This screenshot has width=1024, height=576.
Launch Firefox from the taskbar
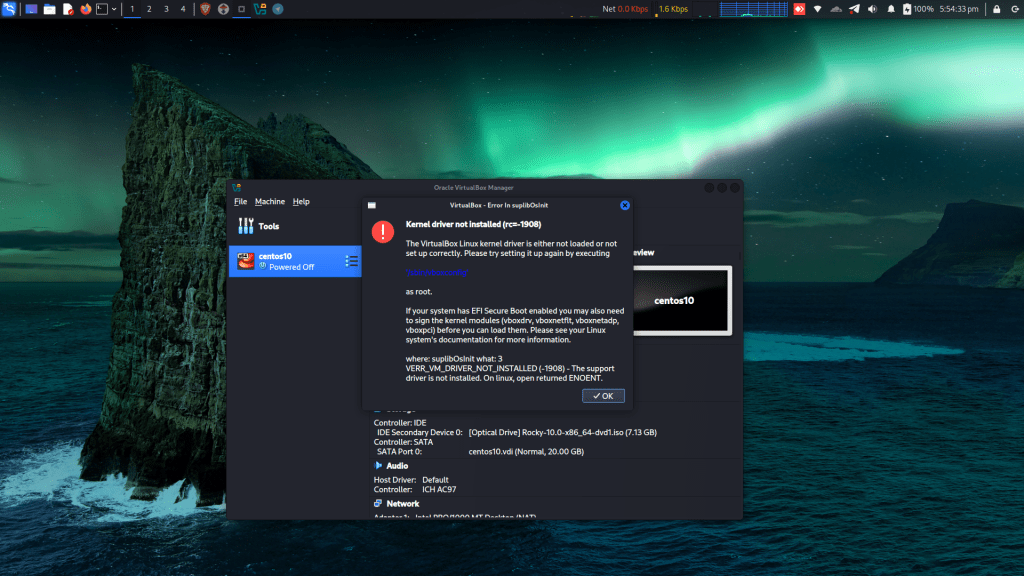pos(84,8)
